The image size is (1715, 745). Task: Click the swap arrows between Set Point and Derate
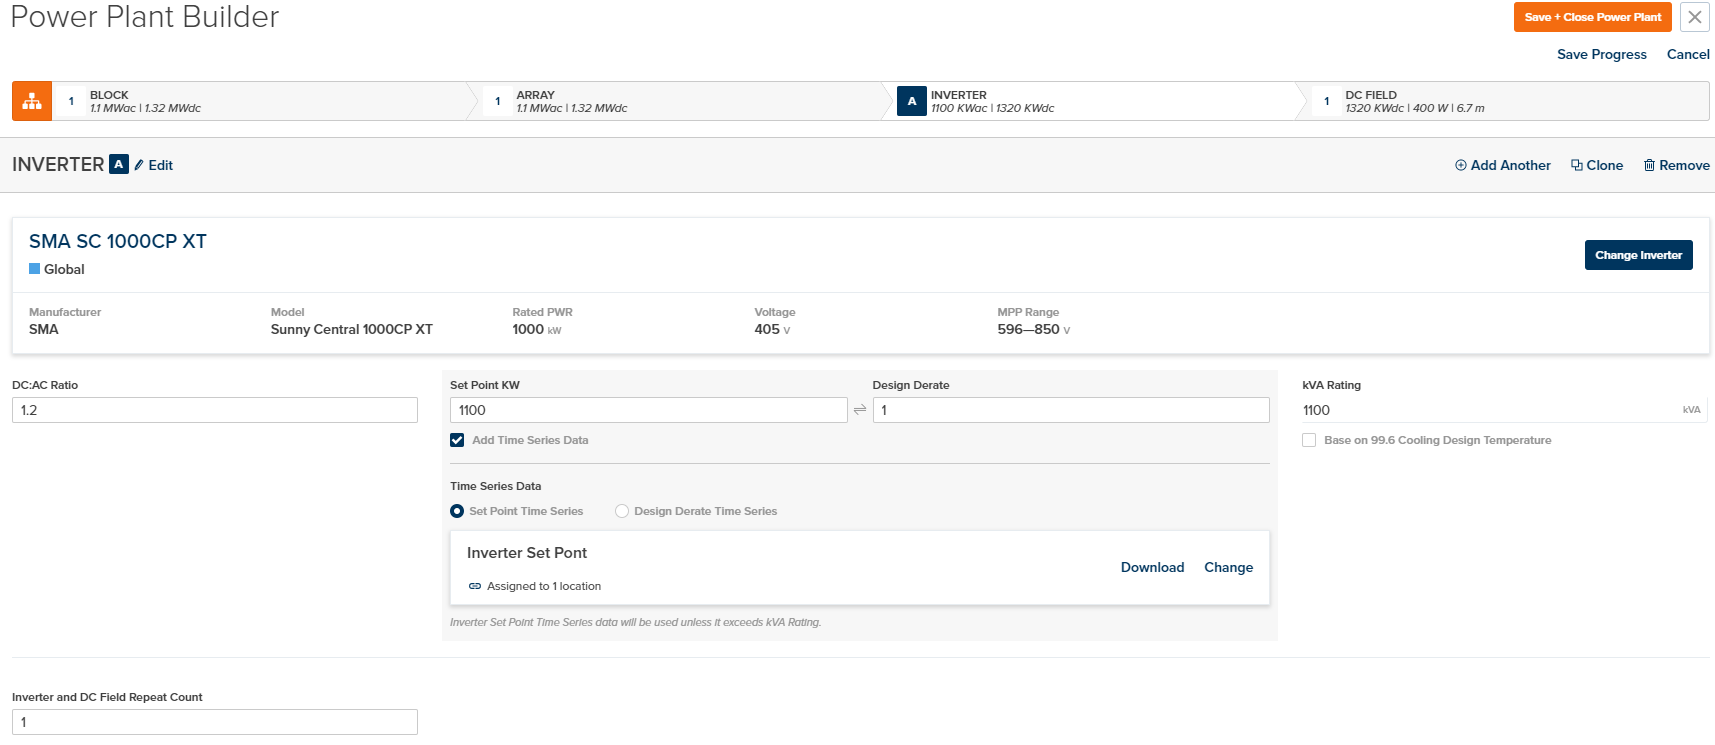(860, 410)
